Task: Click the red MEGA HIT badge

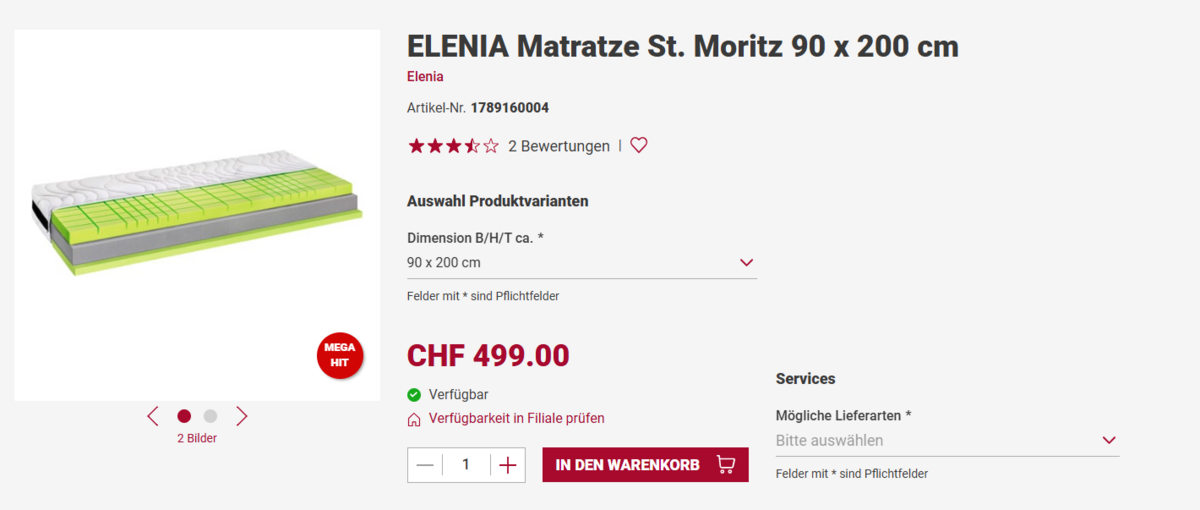Action: click(x=340, y=355)
